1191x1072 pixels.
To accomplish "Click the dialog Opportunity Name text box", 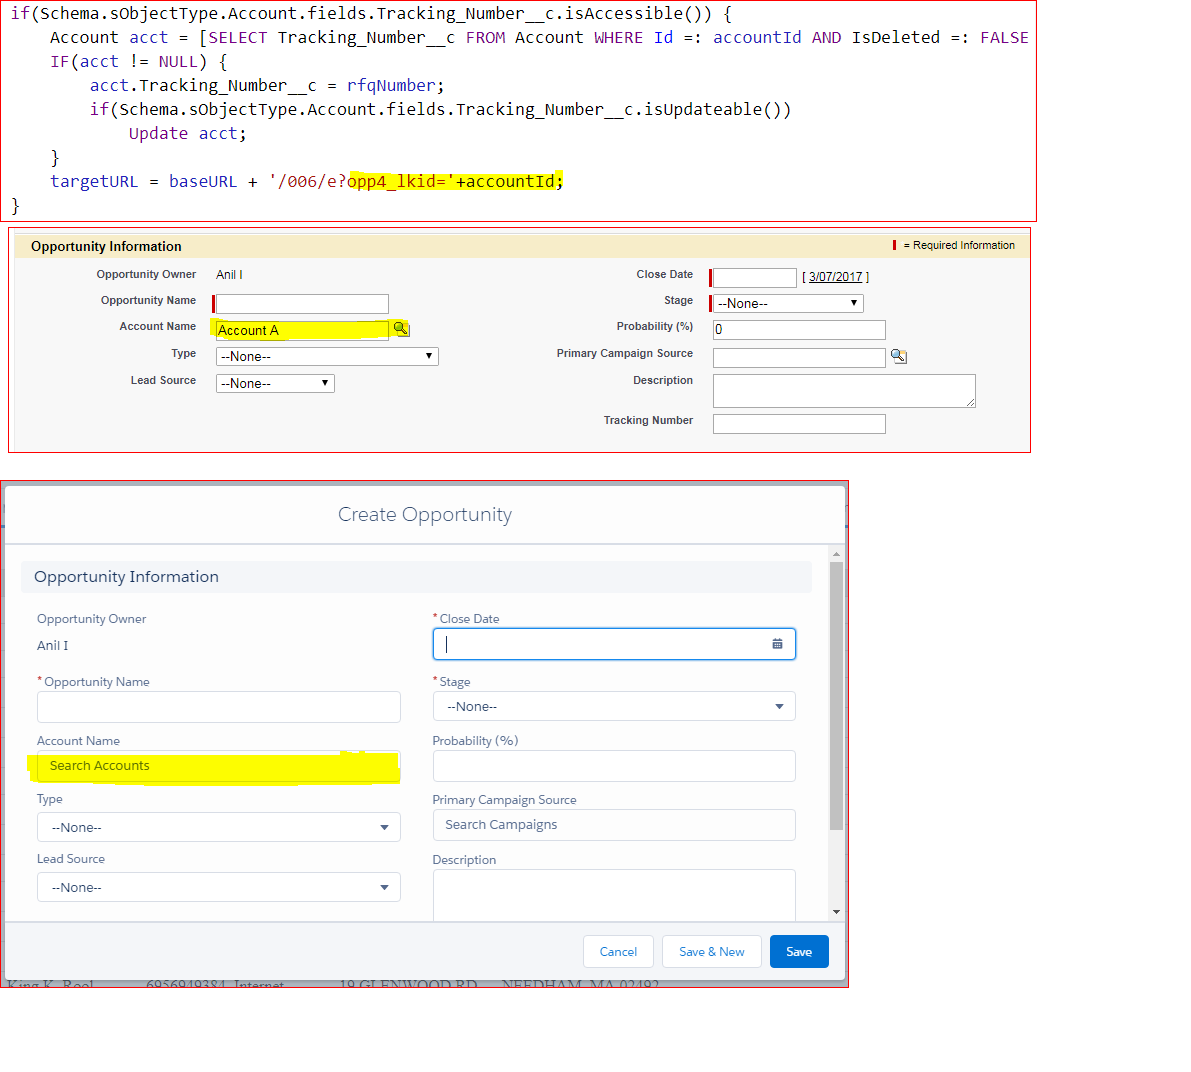I will pyautogui.click(x=218, y=707).
